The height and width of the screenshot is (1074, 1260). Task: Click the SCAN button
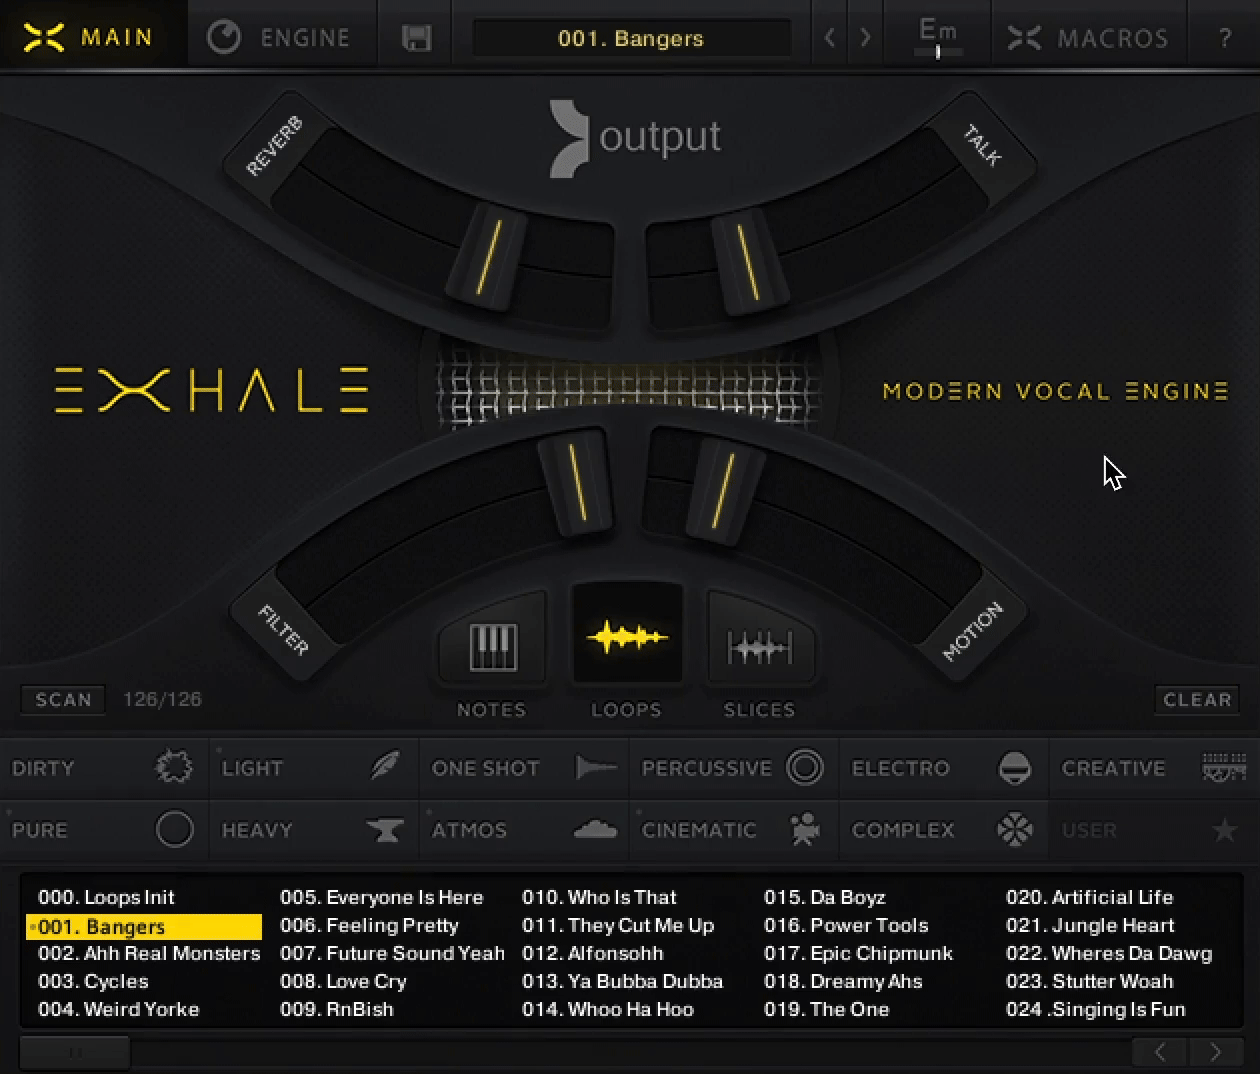(x=63, y=699)
